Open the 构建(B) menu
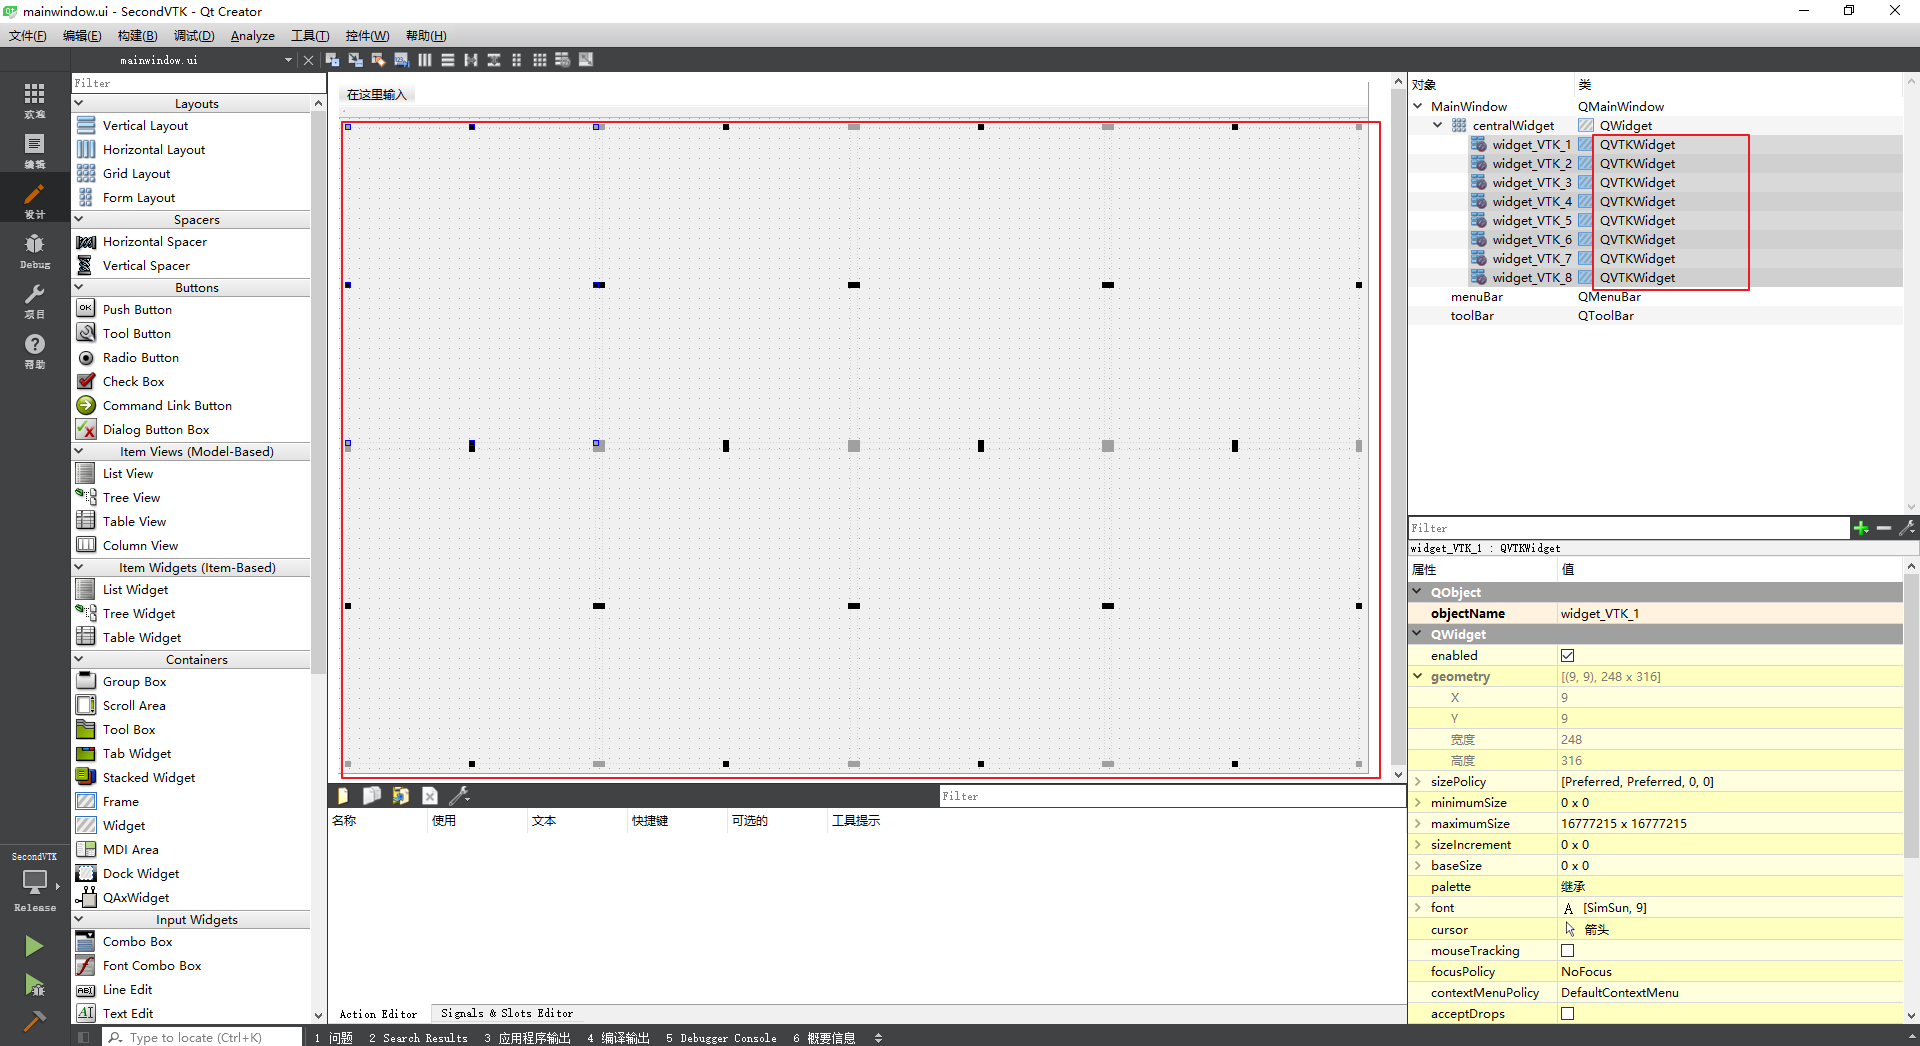The width and height of the screenshot is (1920, 1046). [x=137, y=36]
